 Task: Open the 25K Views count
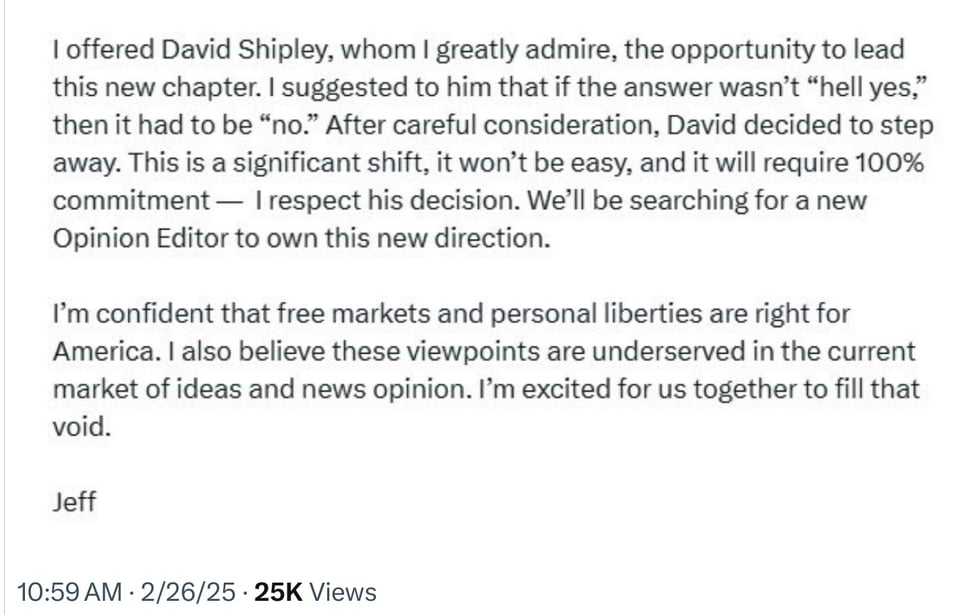(316, 592)
